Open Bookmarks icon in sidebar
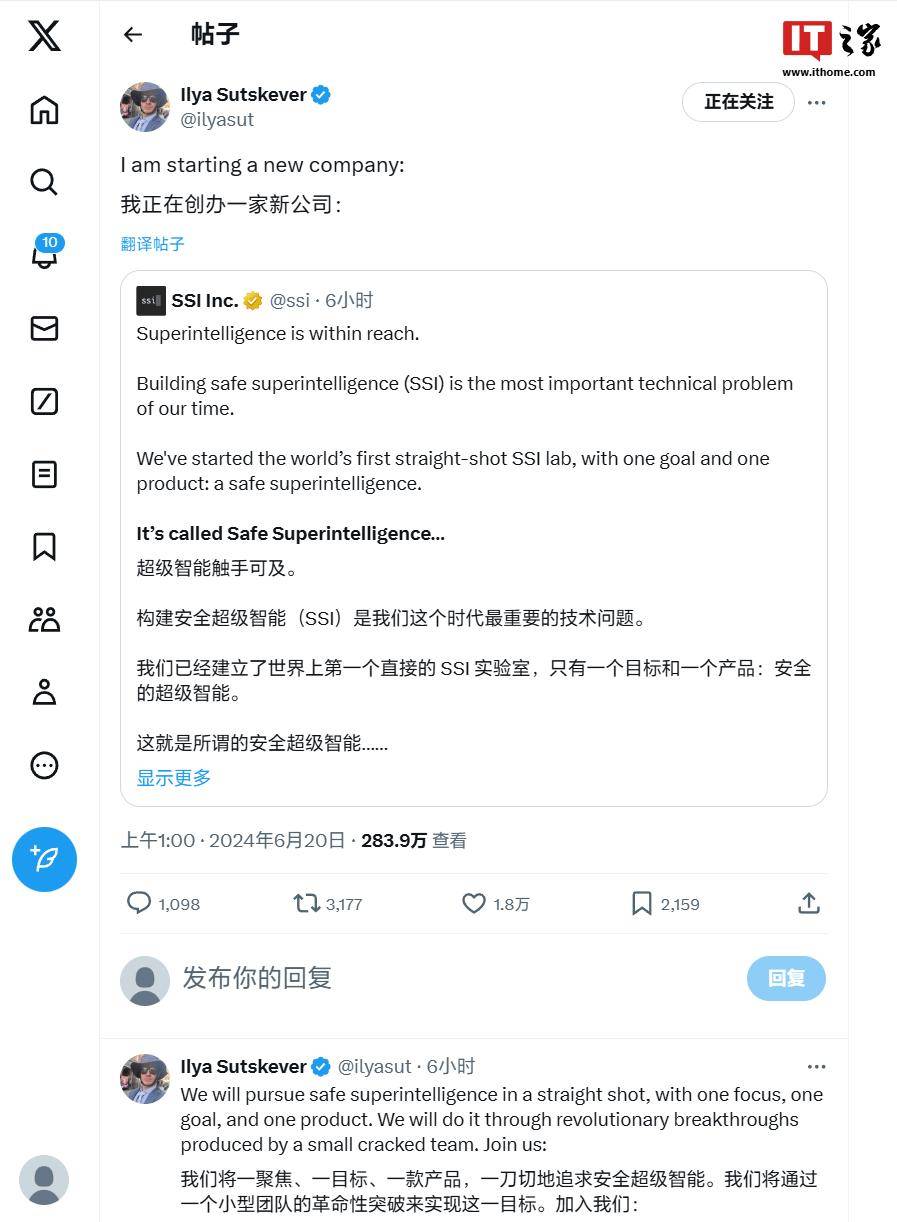This screenshot has width=897, height=1222. [44, 547]
